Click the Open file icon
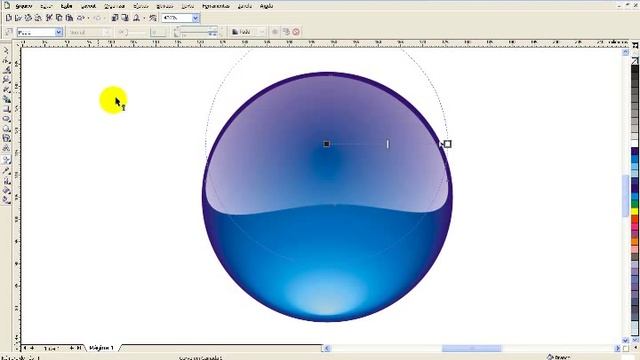Image resolution: width=640 pixels, height=360 pixels. tap(18, 18)
